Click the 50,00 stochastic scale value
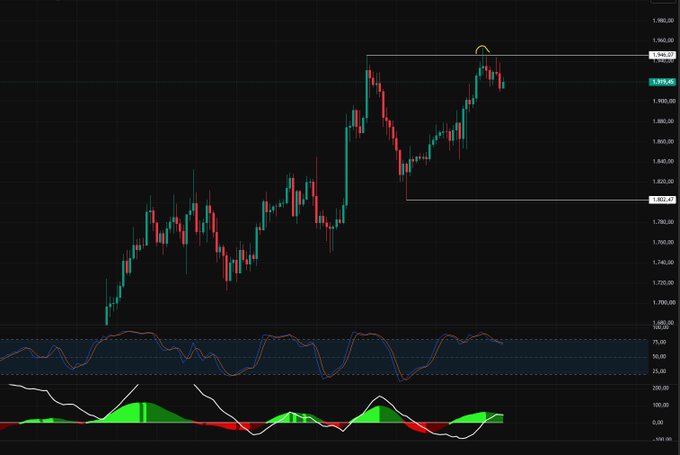The height and width of the screenshot is (455, 680). [x=660, y=357]
